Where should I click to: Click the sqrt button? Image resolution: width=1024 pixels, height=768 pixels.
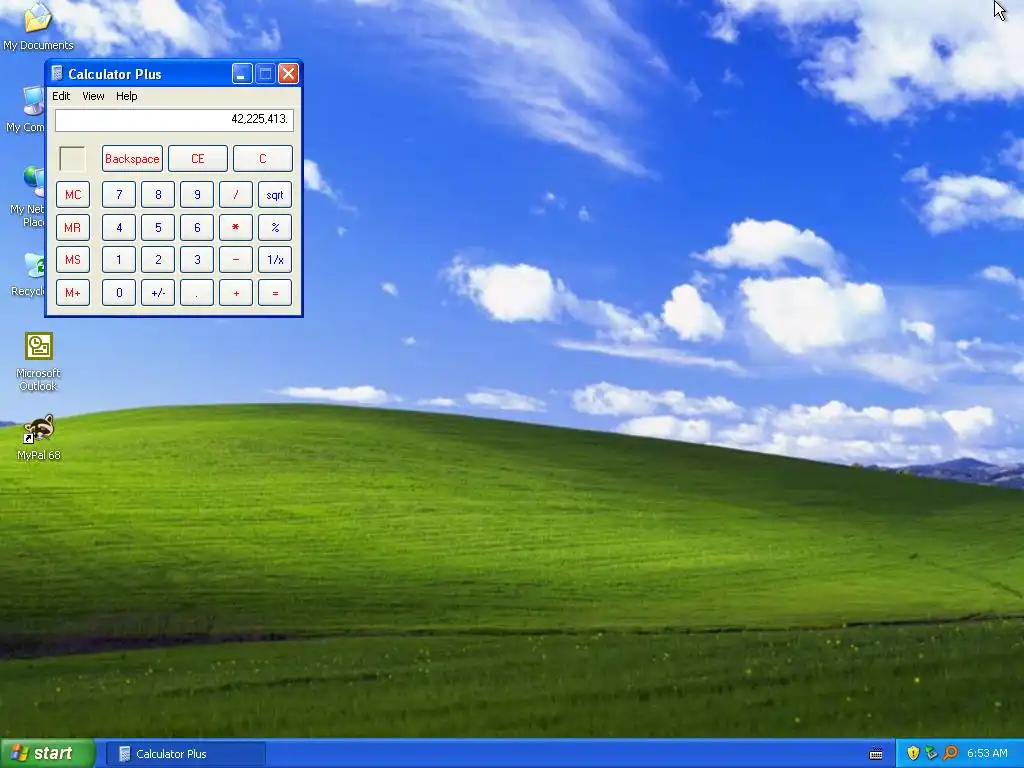pos(275,195)
